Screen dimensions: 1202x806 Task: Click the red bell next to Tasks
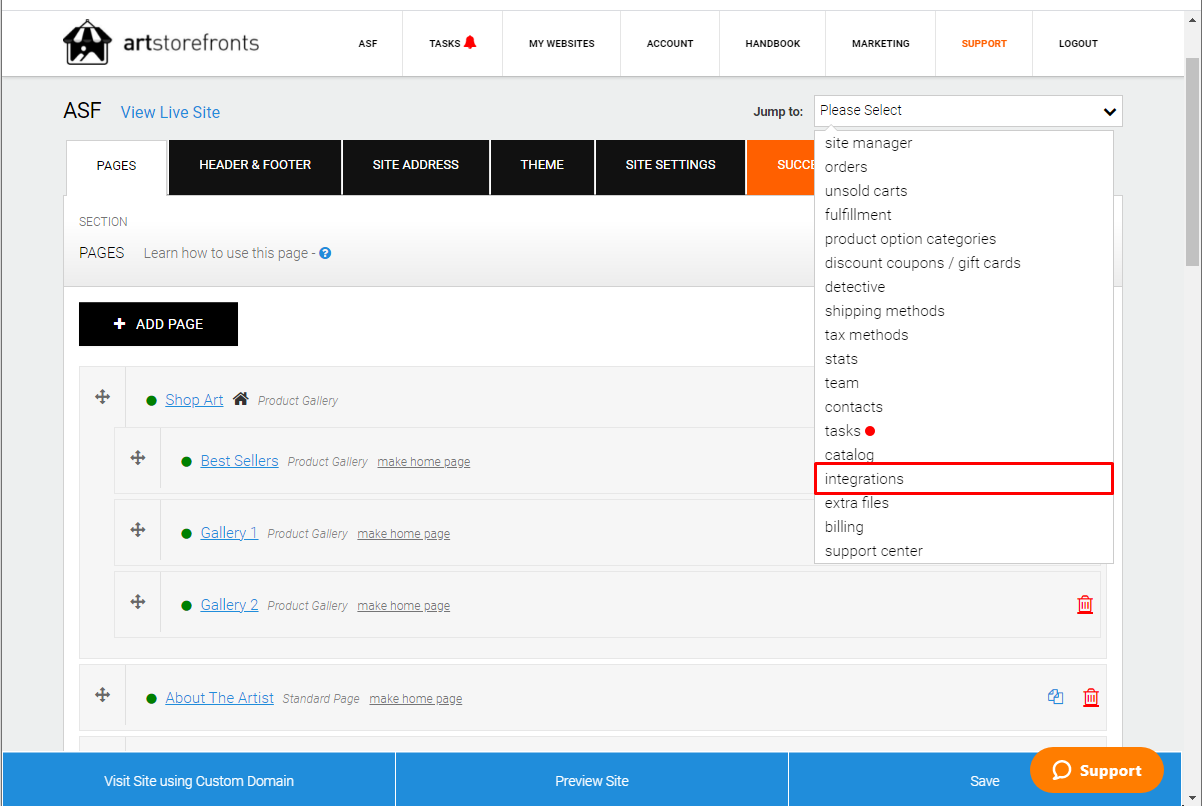(470, 42)
